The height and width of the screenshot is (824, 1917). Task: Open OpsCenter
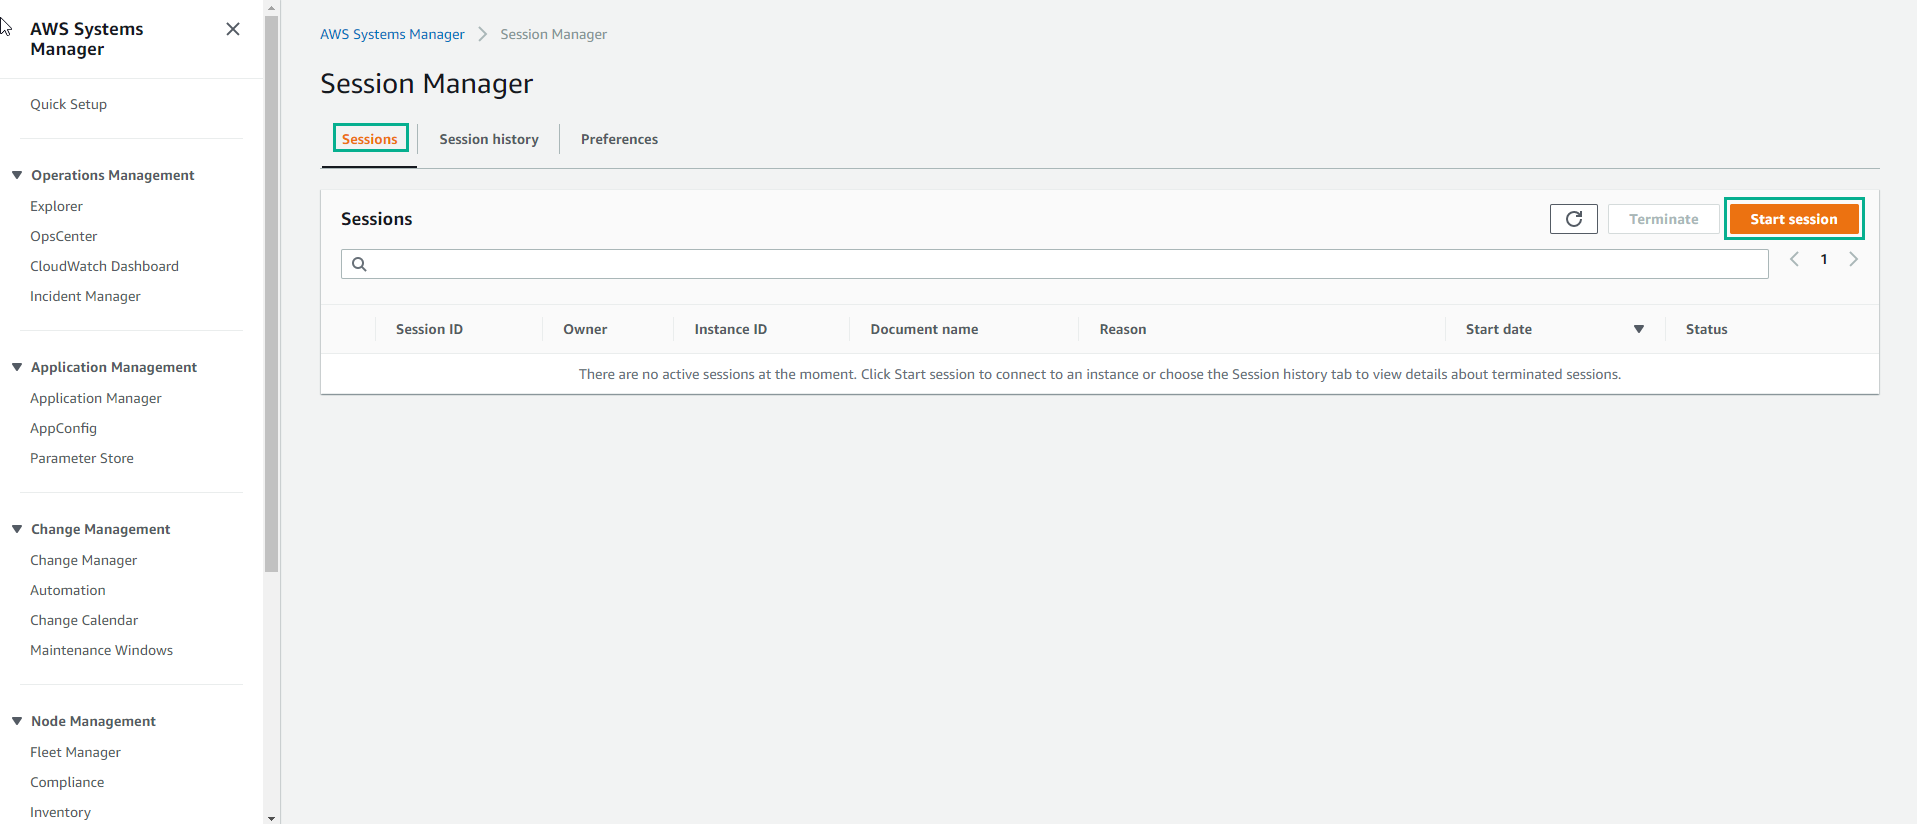(64, 236)
